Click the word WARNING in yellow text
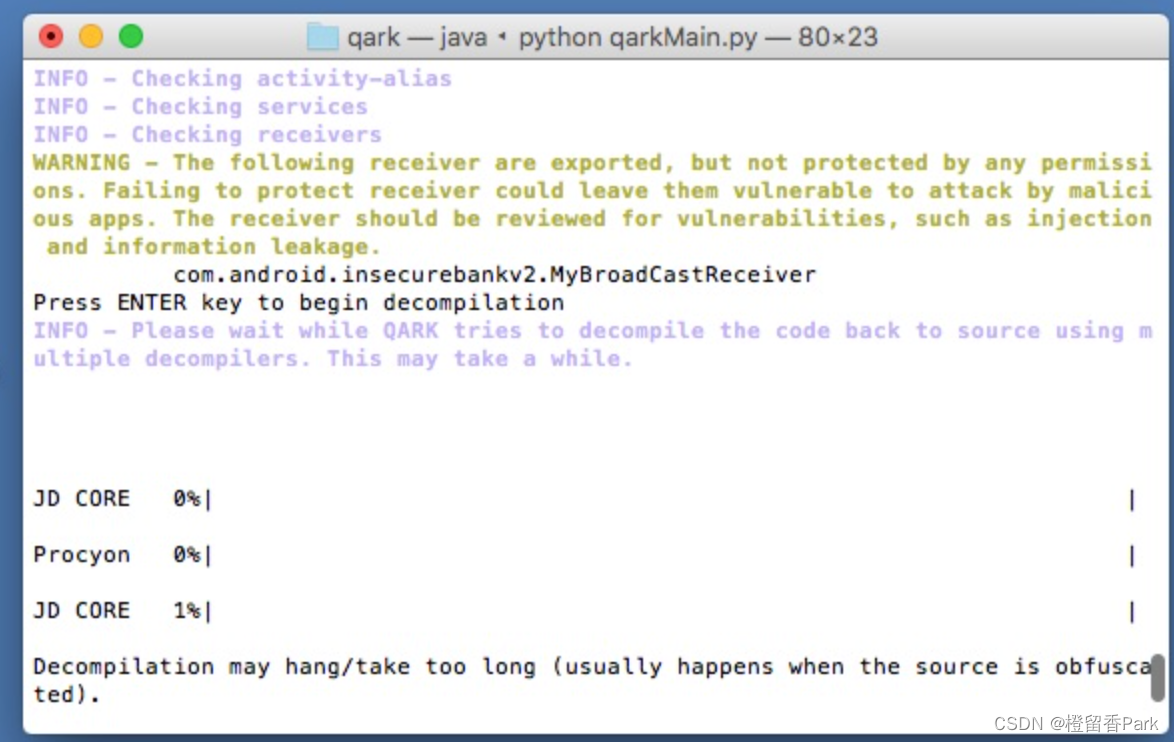This screenshot has height=742, width=1174. [x=81, y=162]
